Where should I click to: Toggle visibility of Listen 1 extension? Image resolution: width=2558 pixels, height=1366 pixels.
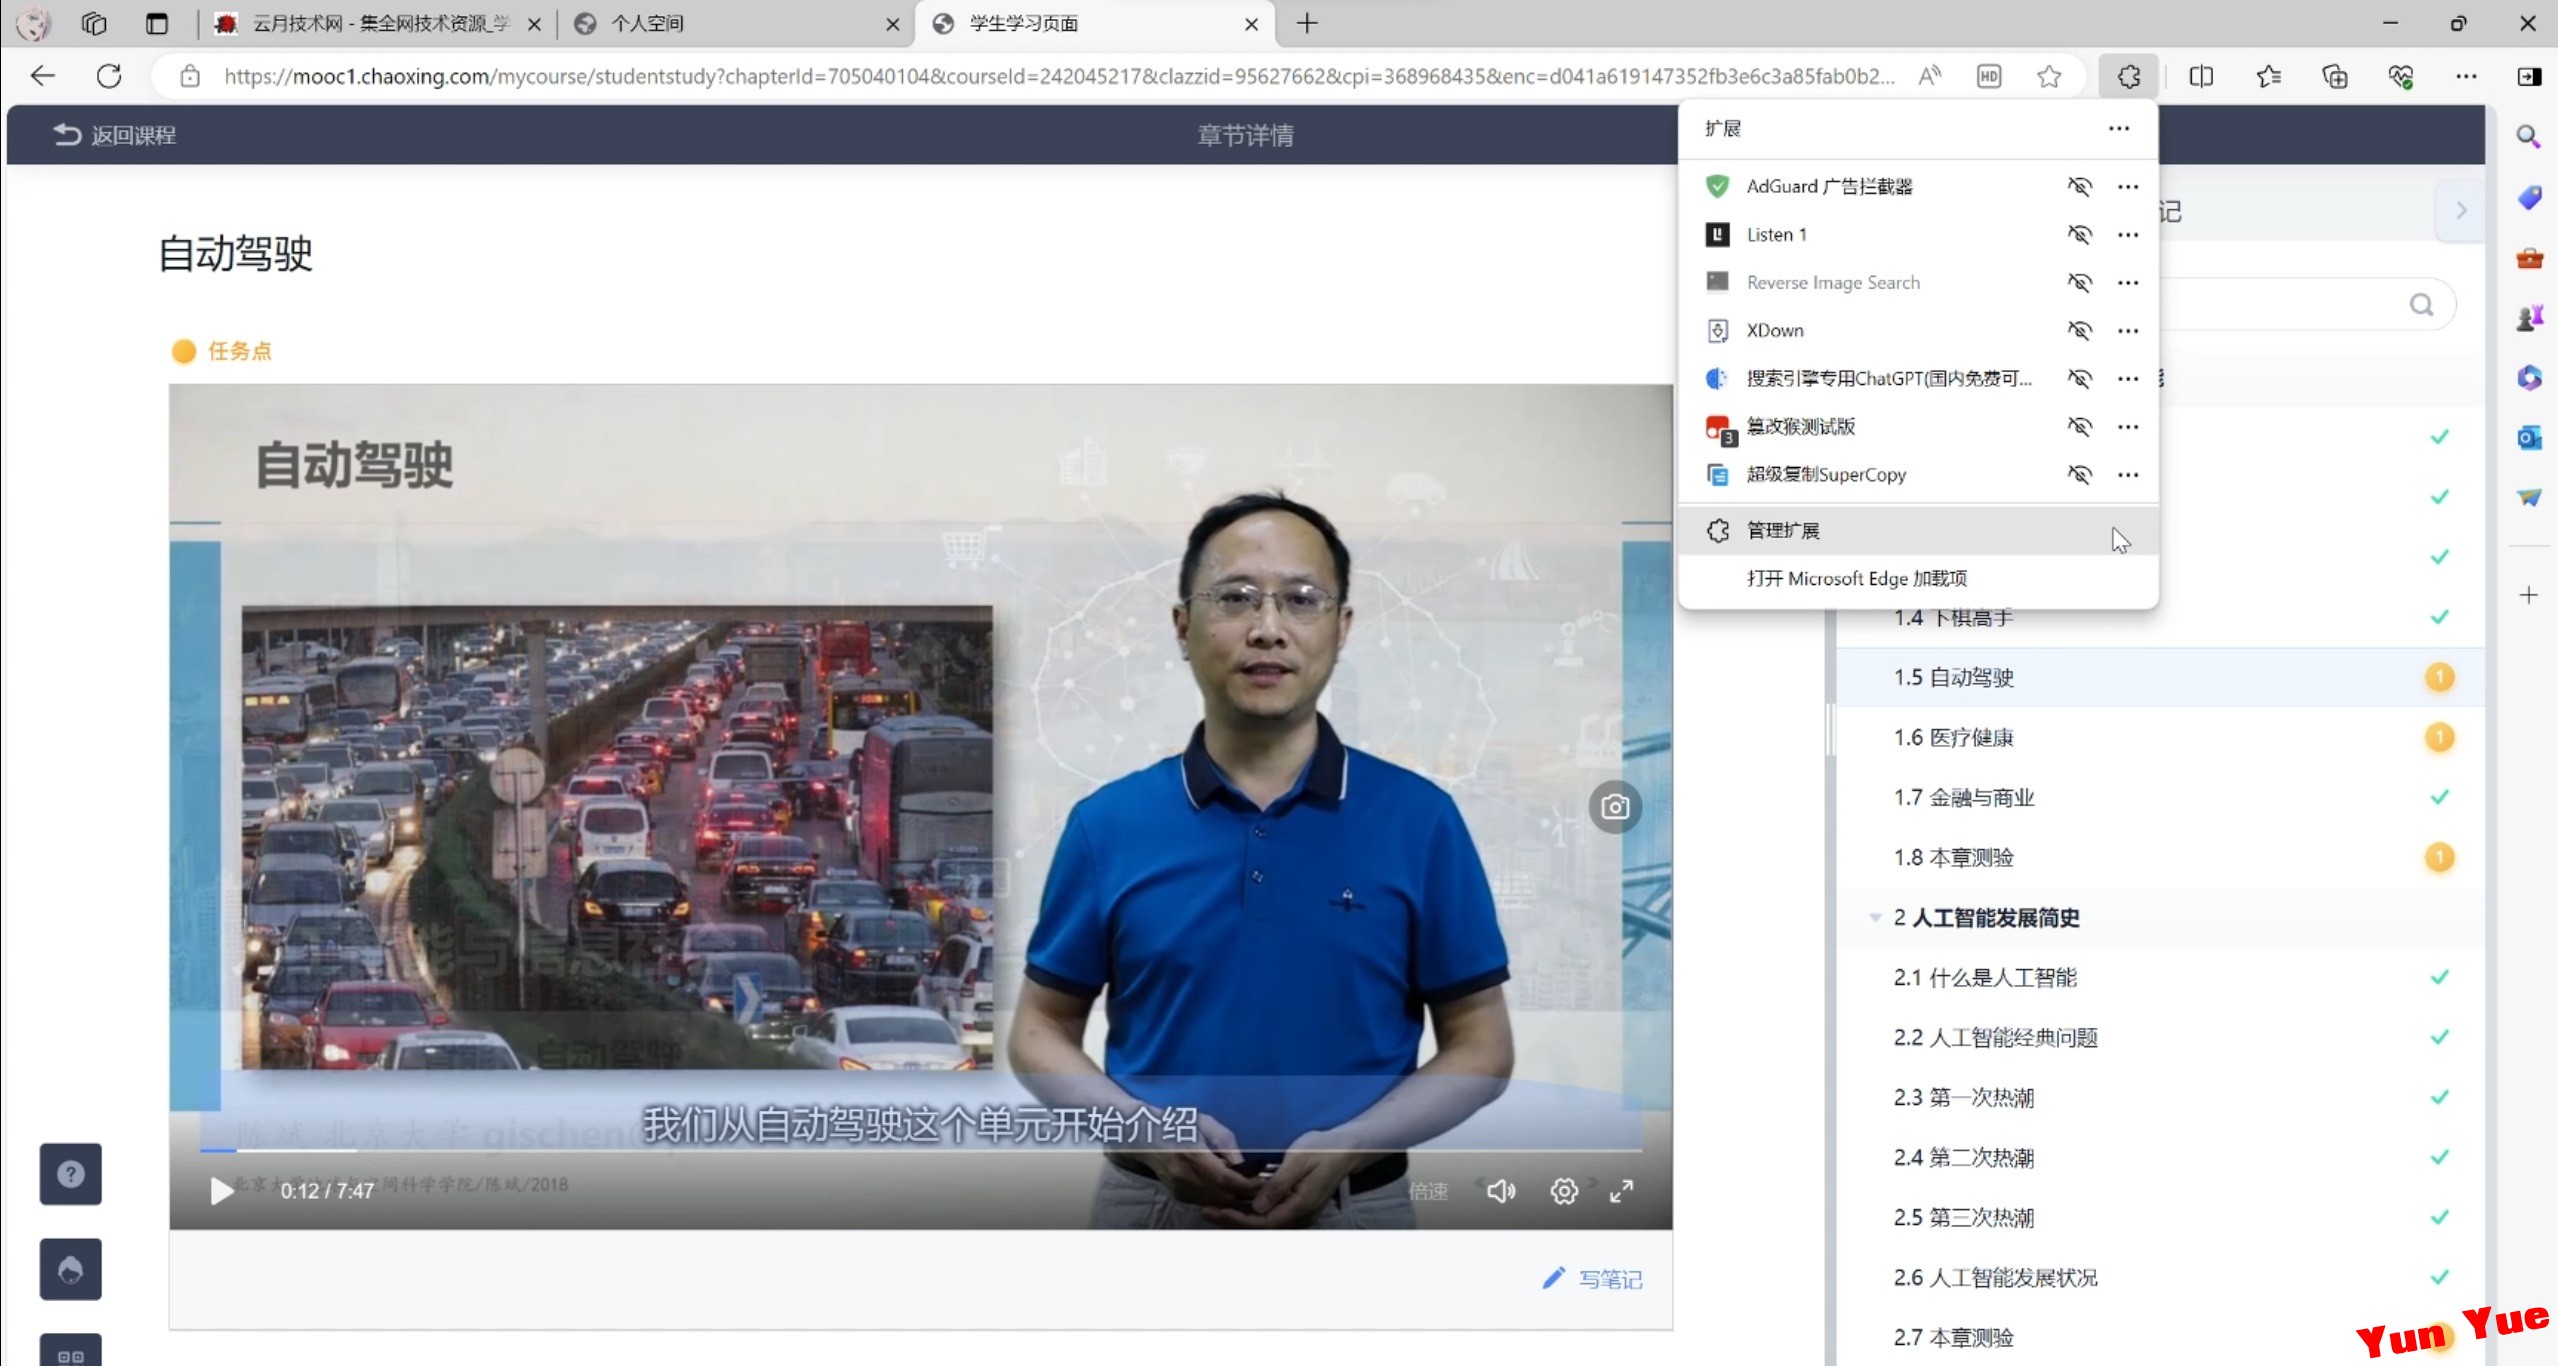point(2079,234)
